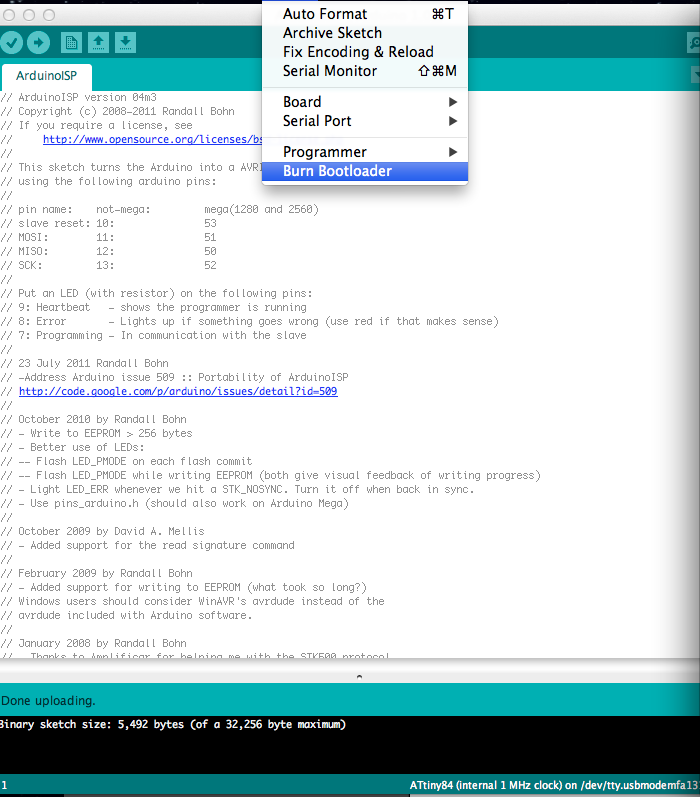Click the 'February 2009 by Randall Bohn' line
700x797 pixels.
[97, 573]
